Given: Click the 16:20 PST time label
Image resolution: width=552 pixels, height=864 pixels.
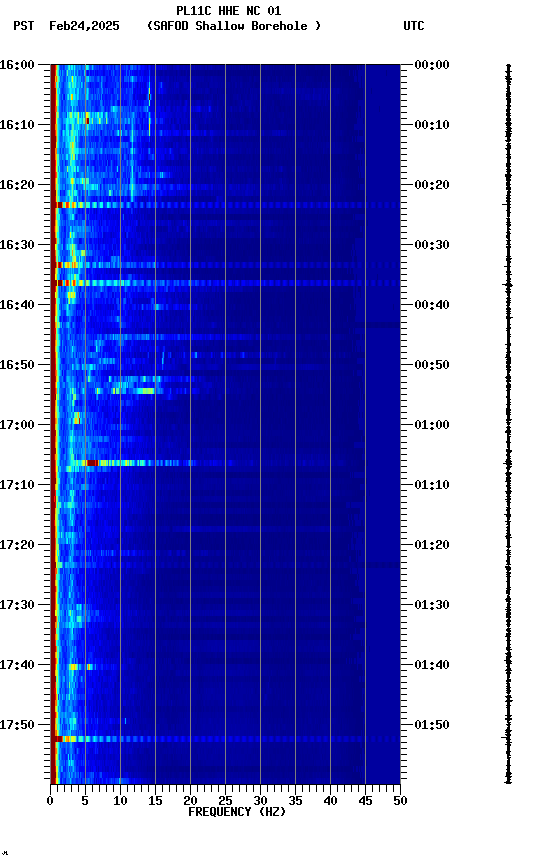Looking at the screenshot, I should click(17, 185).
